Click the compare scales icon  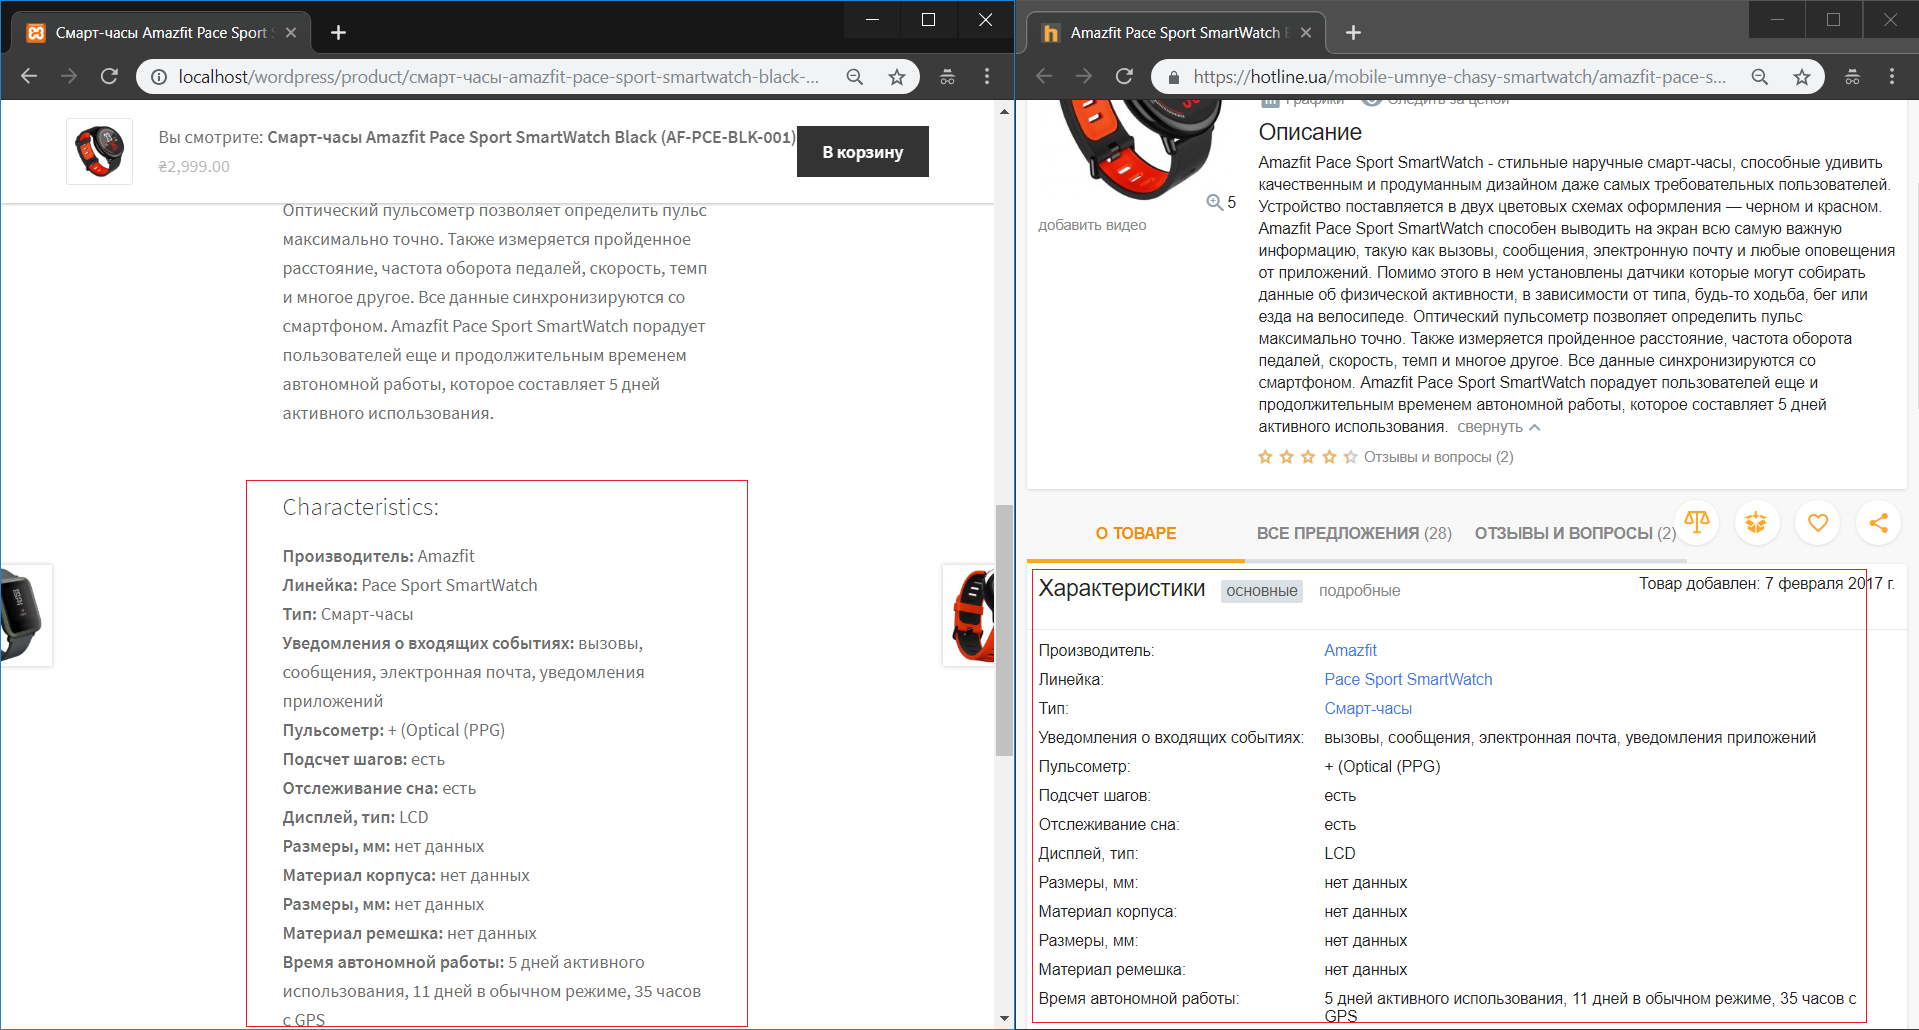click(1697, 522)
